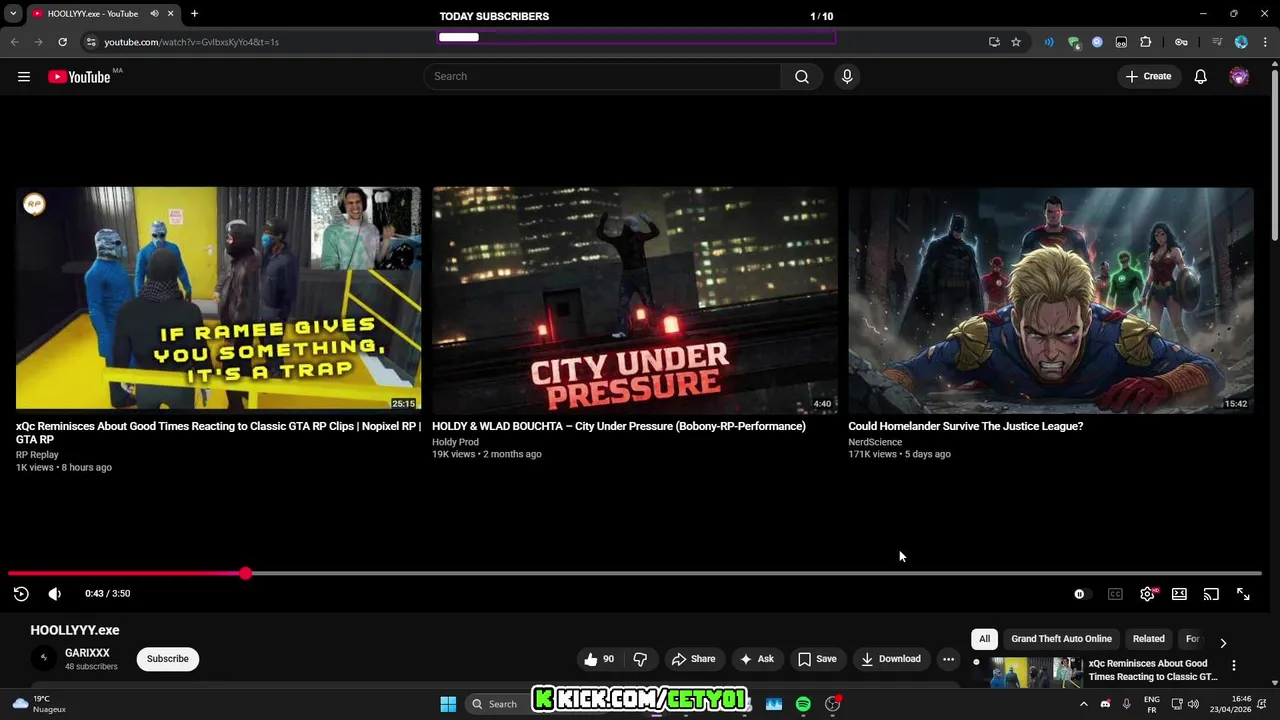Image resolution: width=1280 pixels, height=720 pixels.
Task: Bookmark this page with the star
Action: [1016, 42]
